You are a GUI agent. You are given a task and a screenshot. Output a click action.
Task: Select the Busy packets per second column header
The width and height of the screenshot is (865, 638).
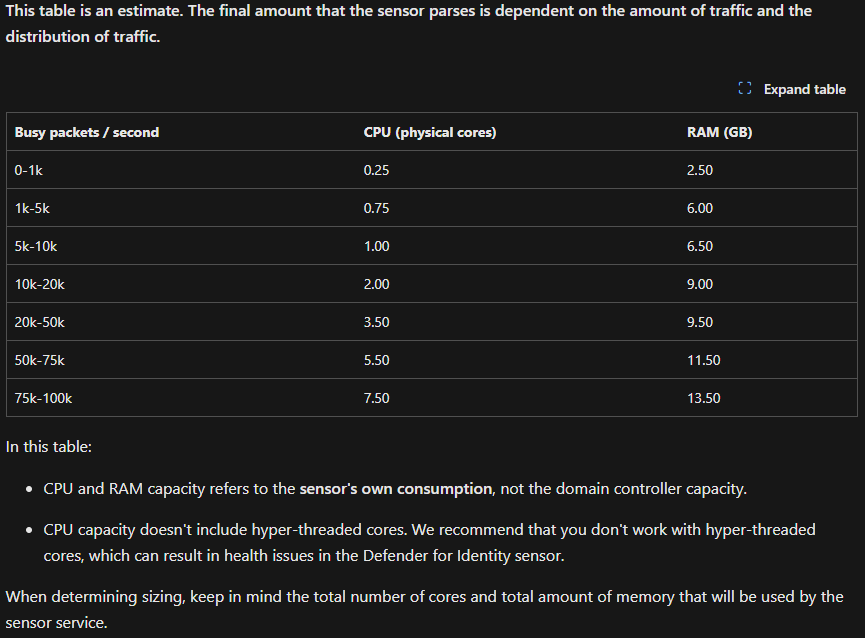(86, 131)
